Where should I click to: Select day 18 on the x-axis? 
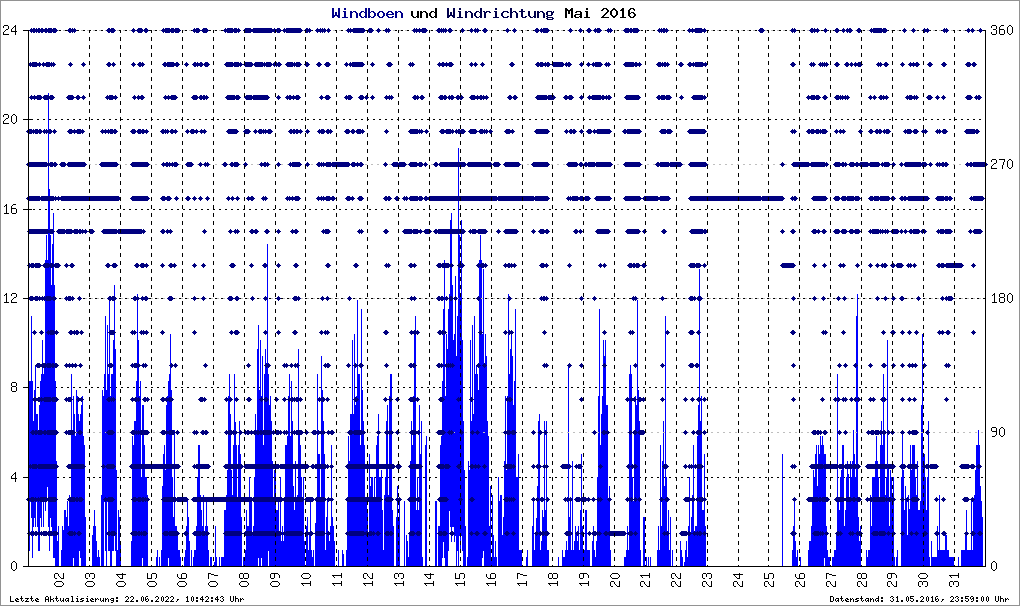pyautogui.click(x=553, y=579)
